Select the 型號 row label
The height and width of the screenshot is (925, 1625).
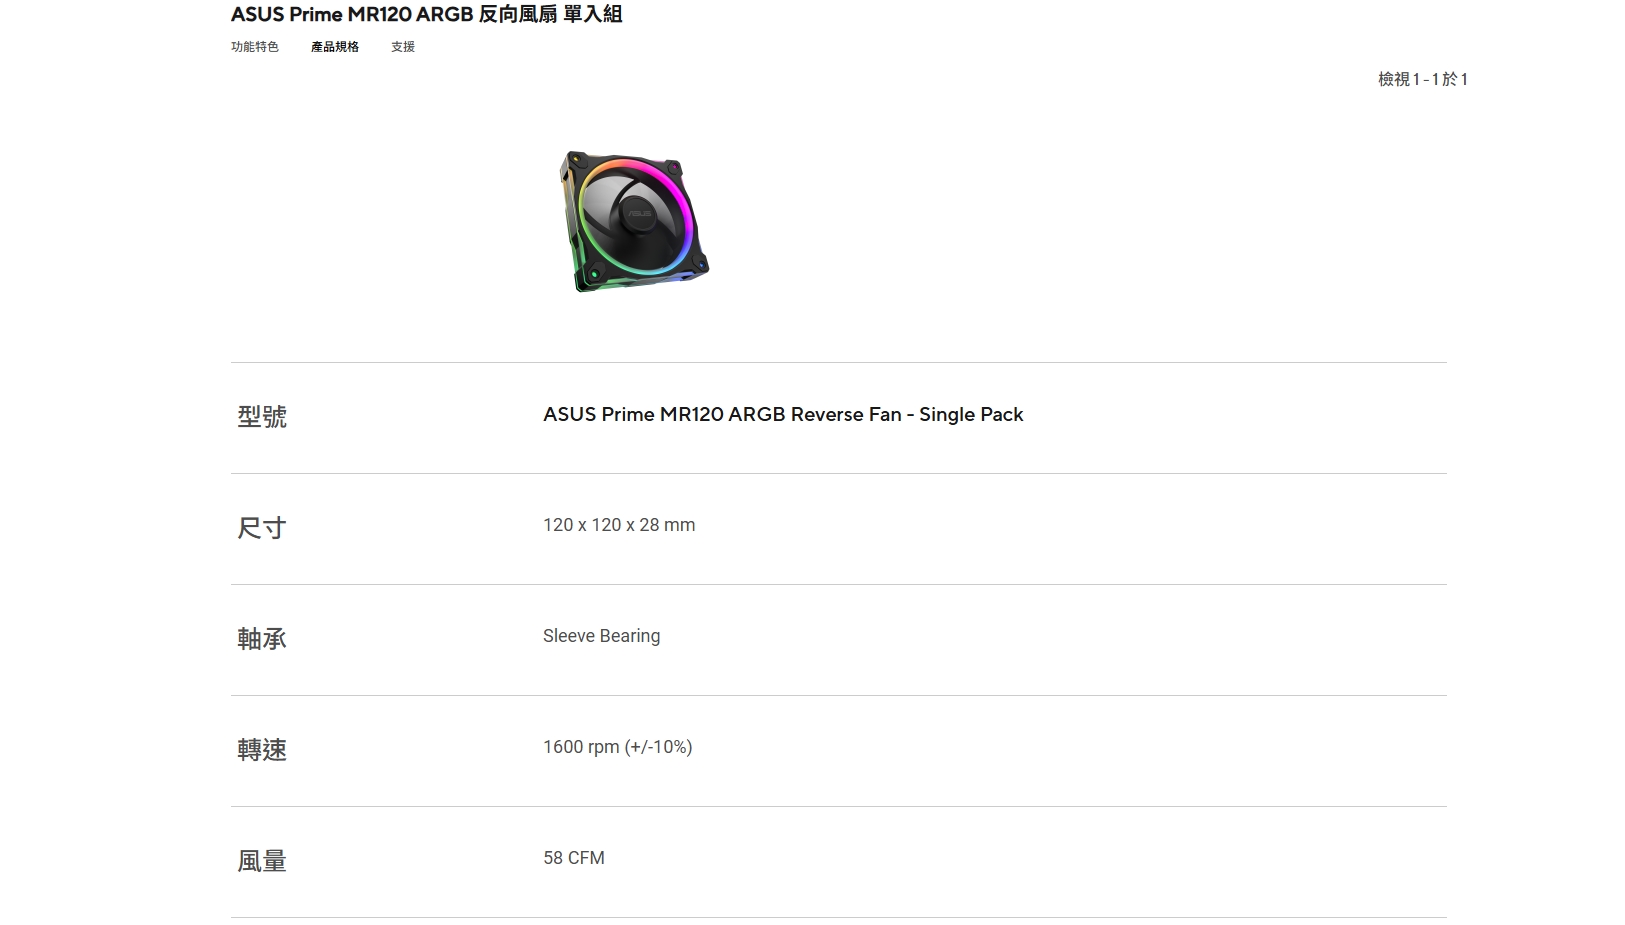262,417
